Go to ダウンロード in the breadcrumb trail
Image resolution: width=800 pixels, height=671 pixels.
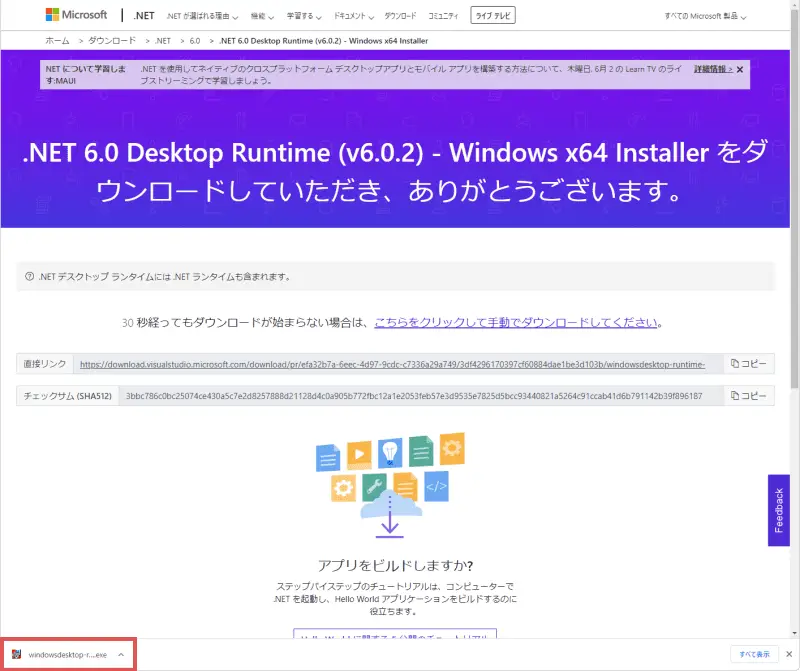tap(112, 41)
